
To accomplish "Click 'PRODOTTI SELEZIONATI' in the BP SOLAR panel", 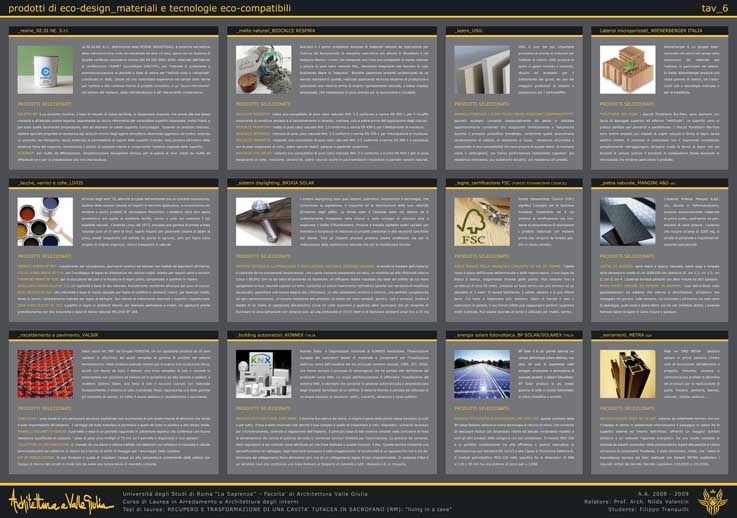I will [481, 408].
